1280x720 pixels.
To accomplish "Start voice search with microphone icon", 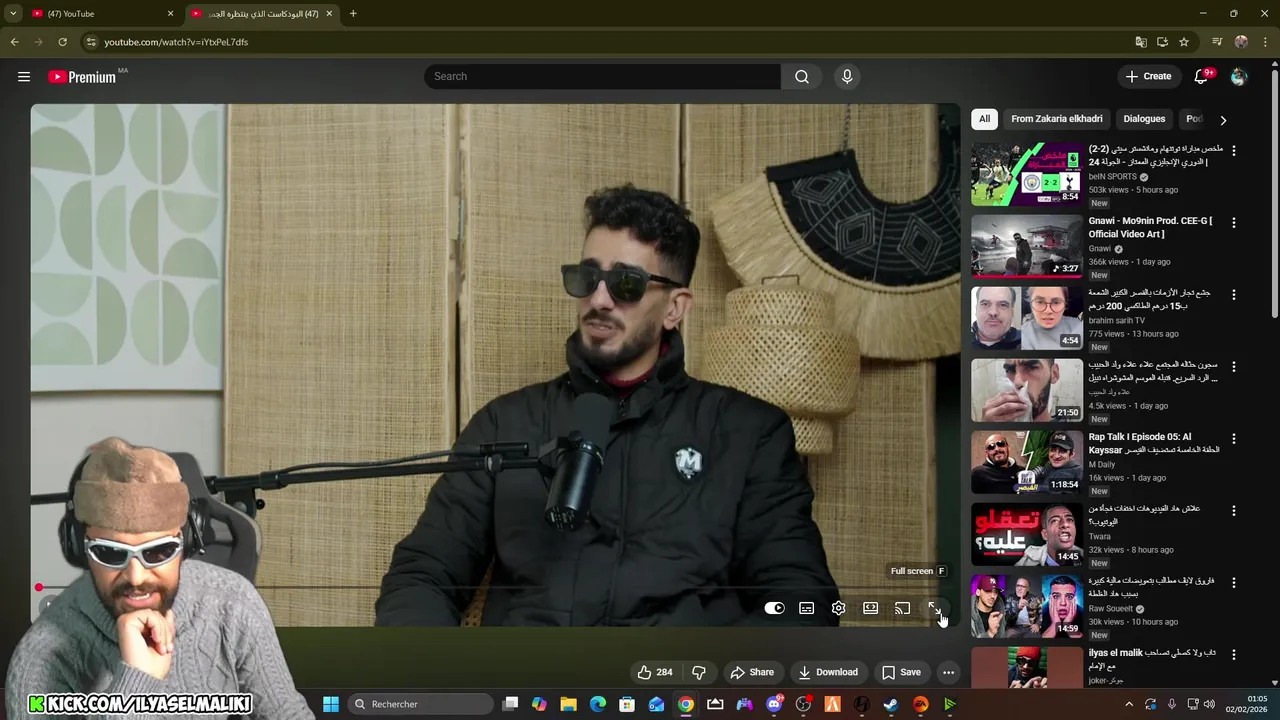I will [x=847, y=77].
